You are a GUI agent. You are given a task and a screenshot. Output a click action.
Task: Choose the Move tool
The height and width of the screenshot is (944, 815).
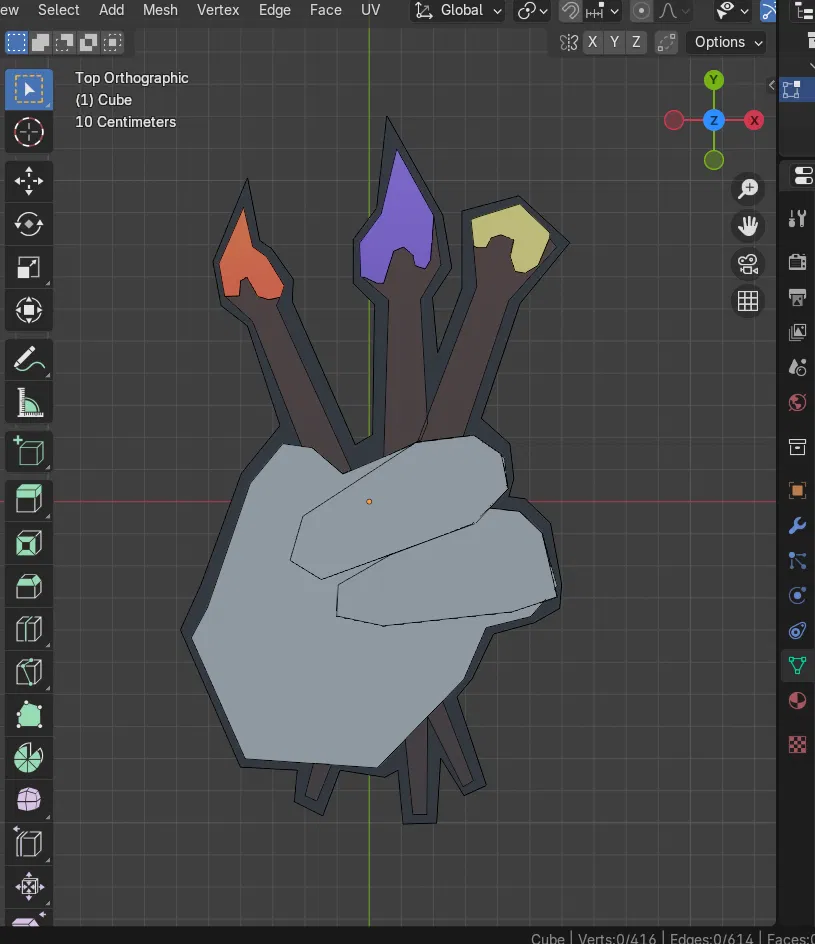pos(29,181)
